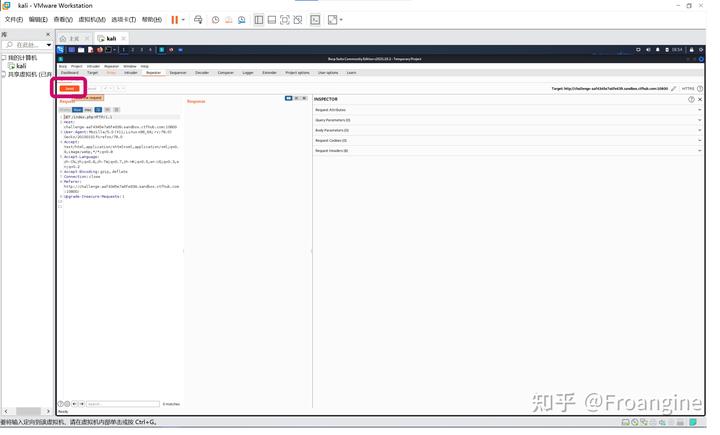The image size is (720, 435).
Task: Enter full screen mode icon in VMware toolbar
Action: (x=285, y=20)
